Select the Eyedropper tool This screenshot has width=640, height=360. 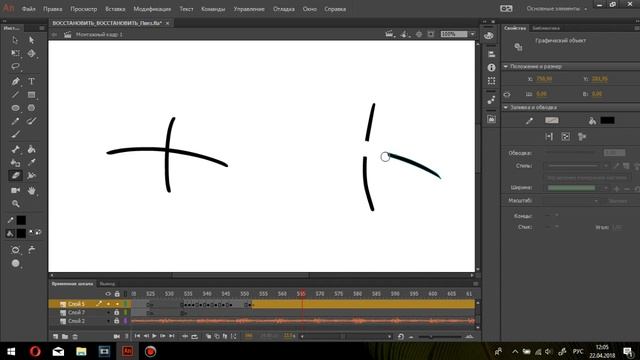coord(31,163)
